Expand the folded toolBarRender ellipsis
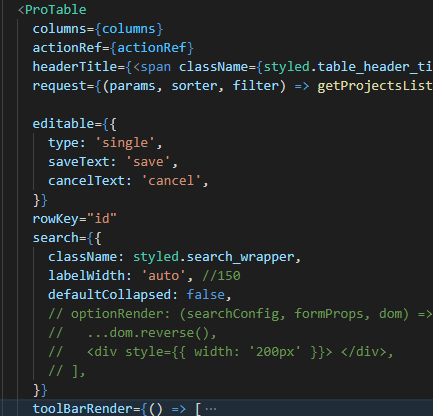Image resolution: width=433 pixels, height=416 pixels. click(x=211, y=409)
